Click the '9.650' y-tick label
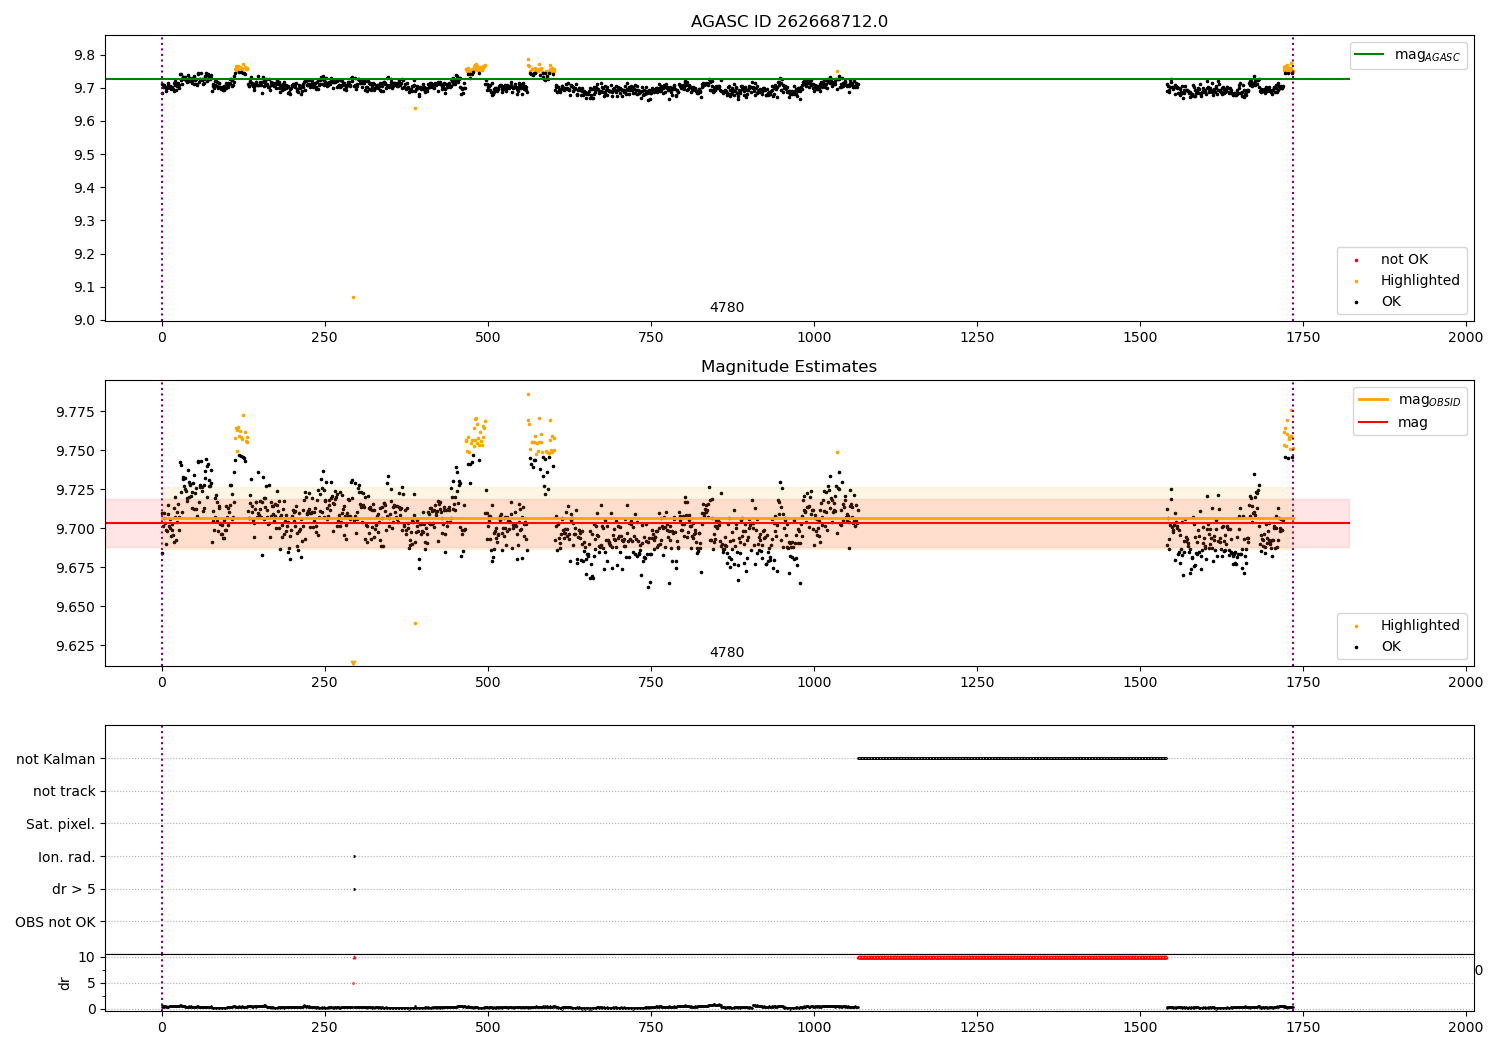 [x=76, y=607]
